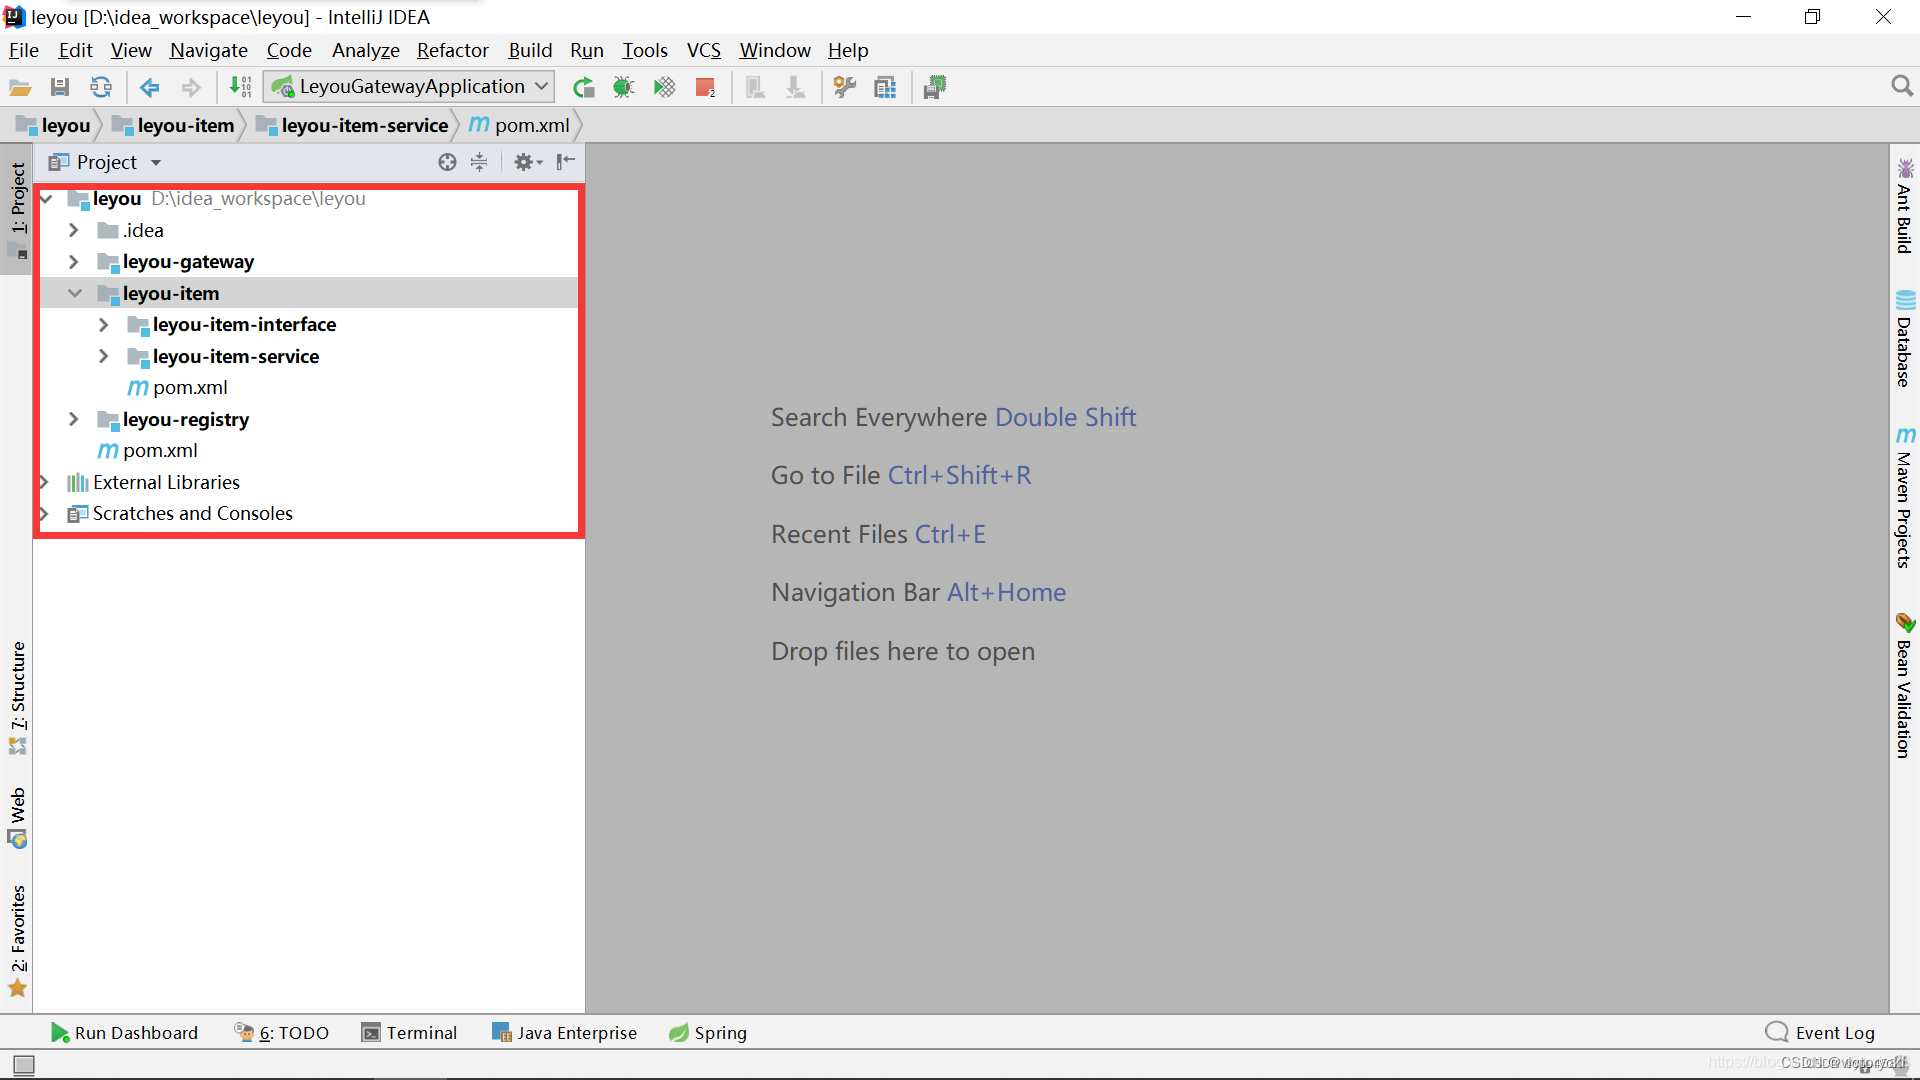Image resolution: width=1920 pixels, height=1080 pixels.
Task: Click the red Stop icon
Action: [x=705, y=88]
